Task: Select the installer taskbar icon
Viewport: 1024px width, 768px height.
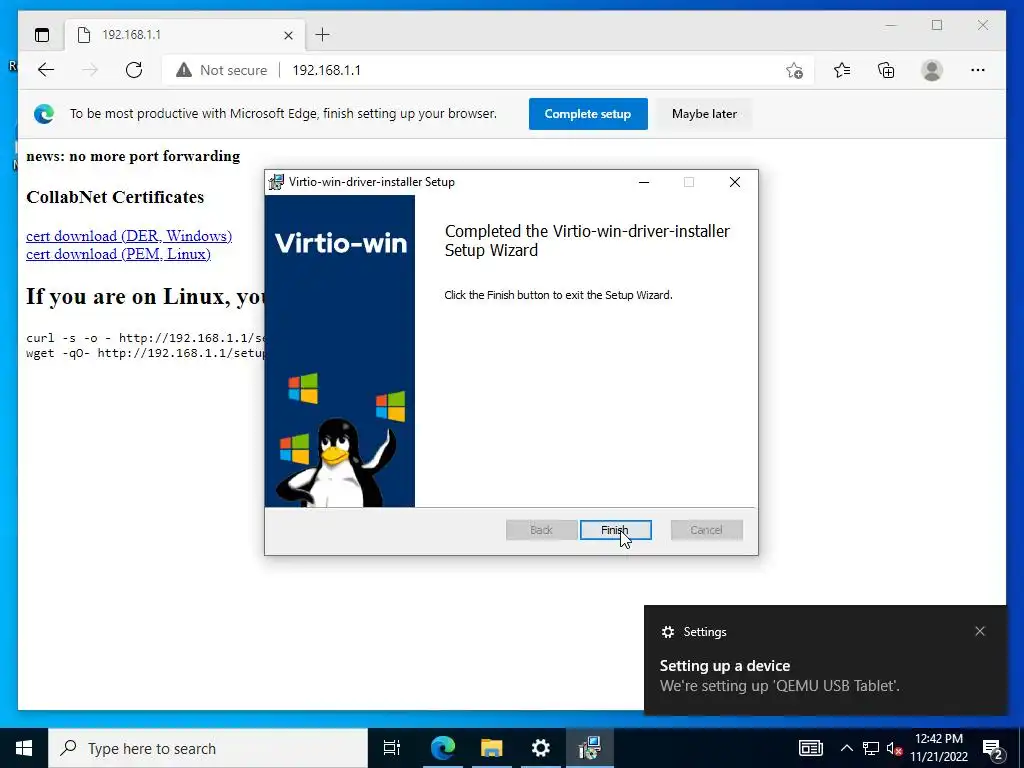Action: click(x=589, y=748)
